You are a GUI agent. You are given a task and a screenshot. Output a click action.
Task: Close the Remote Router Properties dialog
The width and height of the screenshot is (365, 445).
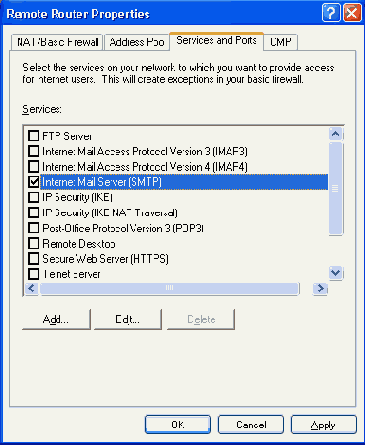pyautogui.click(x=352, y=13)
